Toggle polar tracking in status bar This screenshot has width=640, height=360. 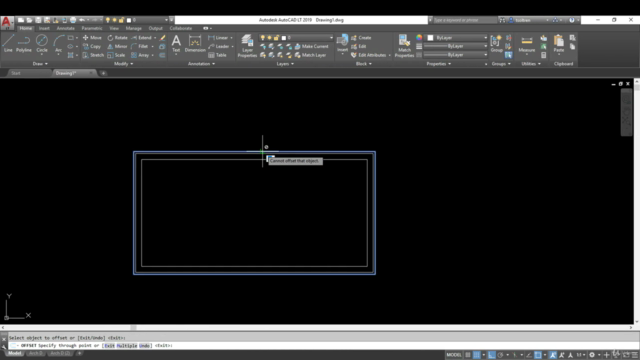[500, 355]
